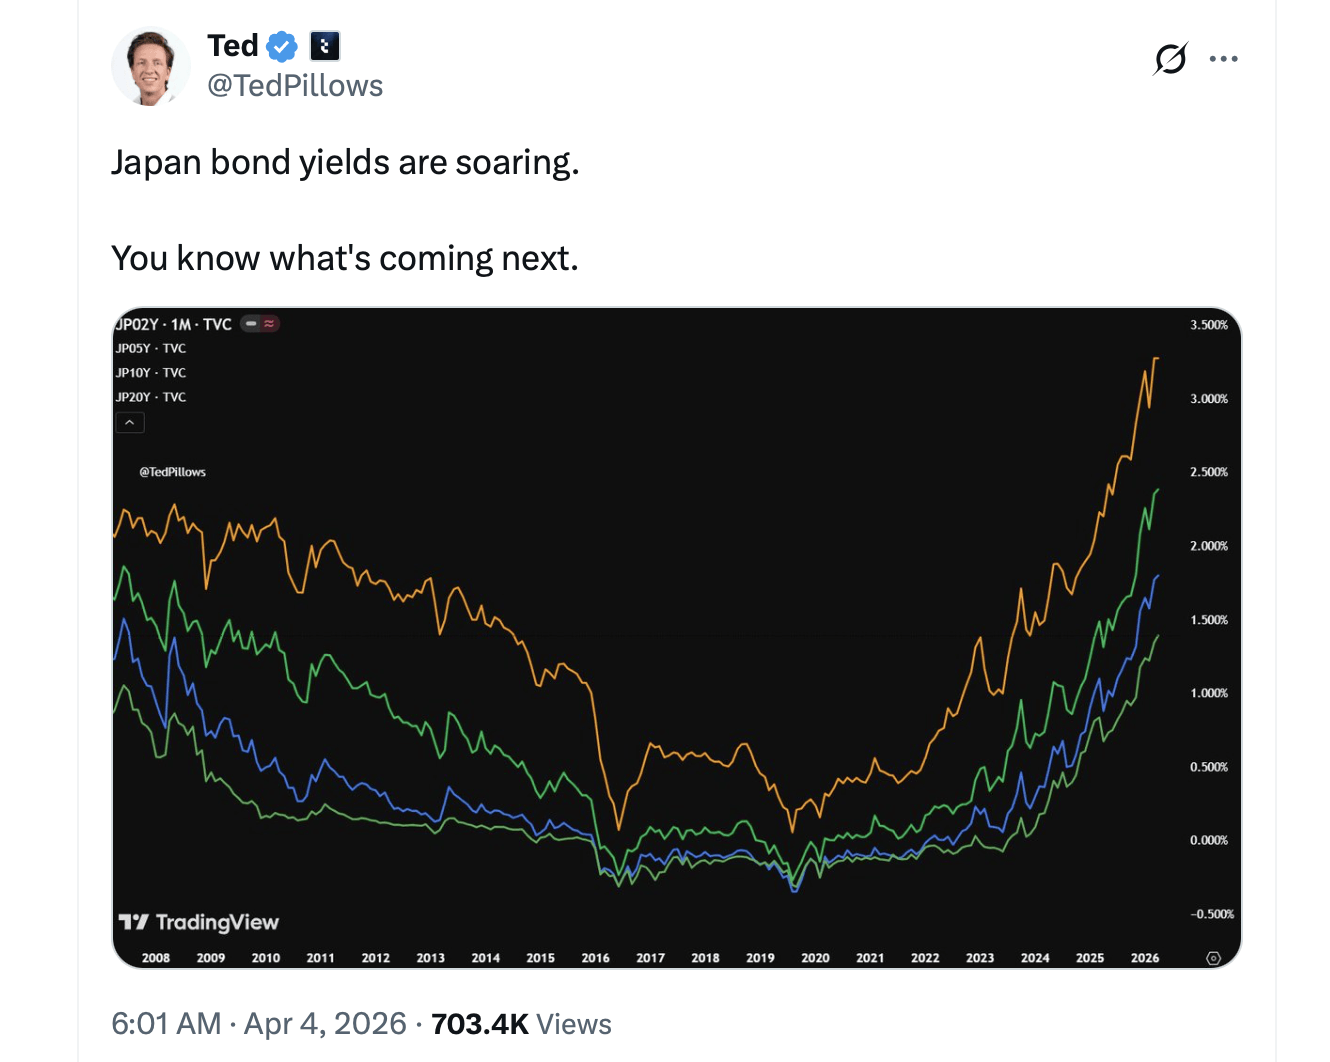Click the square affiliate badge beside Ted
This screenshot has height=1062, width=1330.
pos(325,46)
